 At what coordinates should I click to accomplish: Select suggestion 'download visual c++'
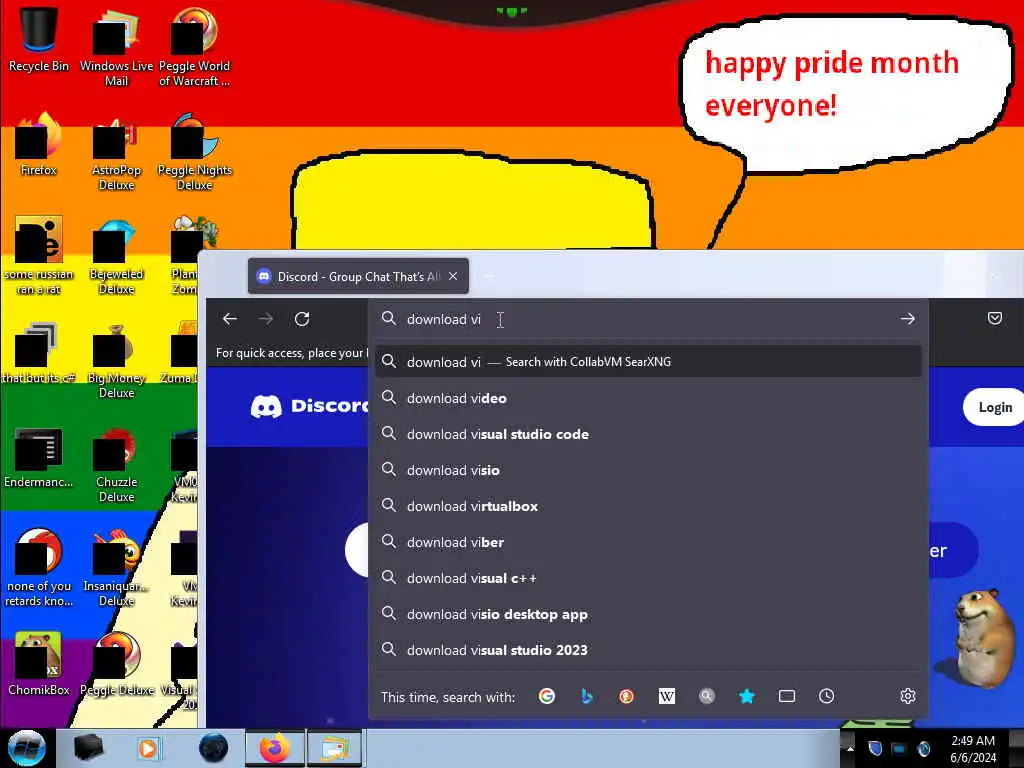coord(648,578)
